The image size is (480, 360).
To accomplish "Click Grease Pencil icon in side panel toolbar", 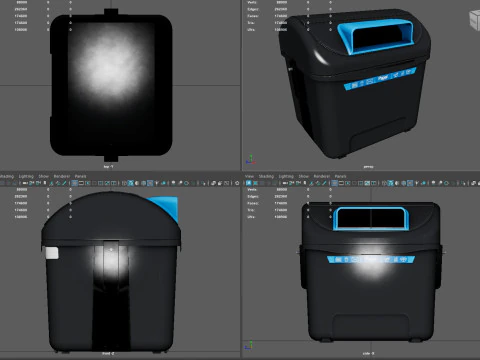I will 324,183.
